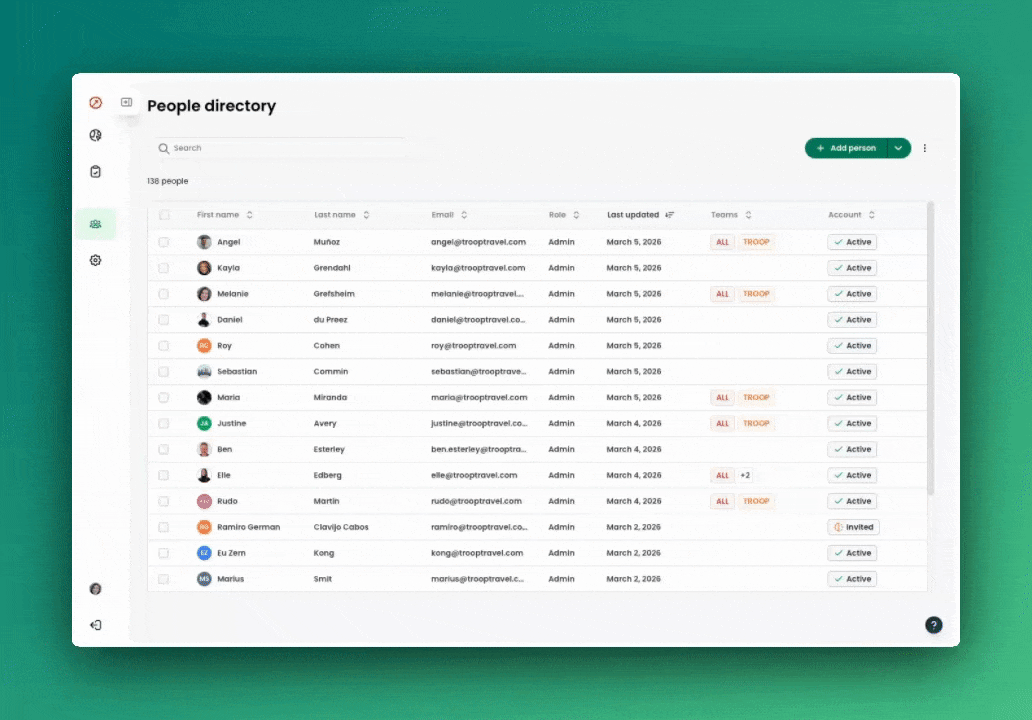Toggle the select-all checkbox in table header

click(x=164, y=215)
